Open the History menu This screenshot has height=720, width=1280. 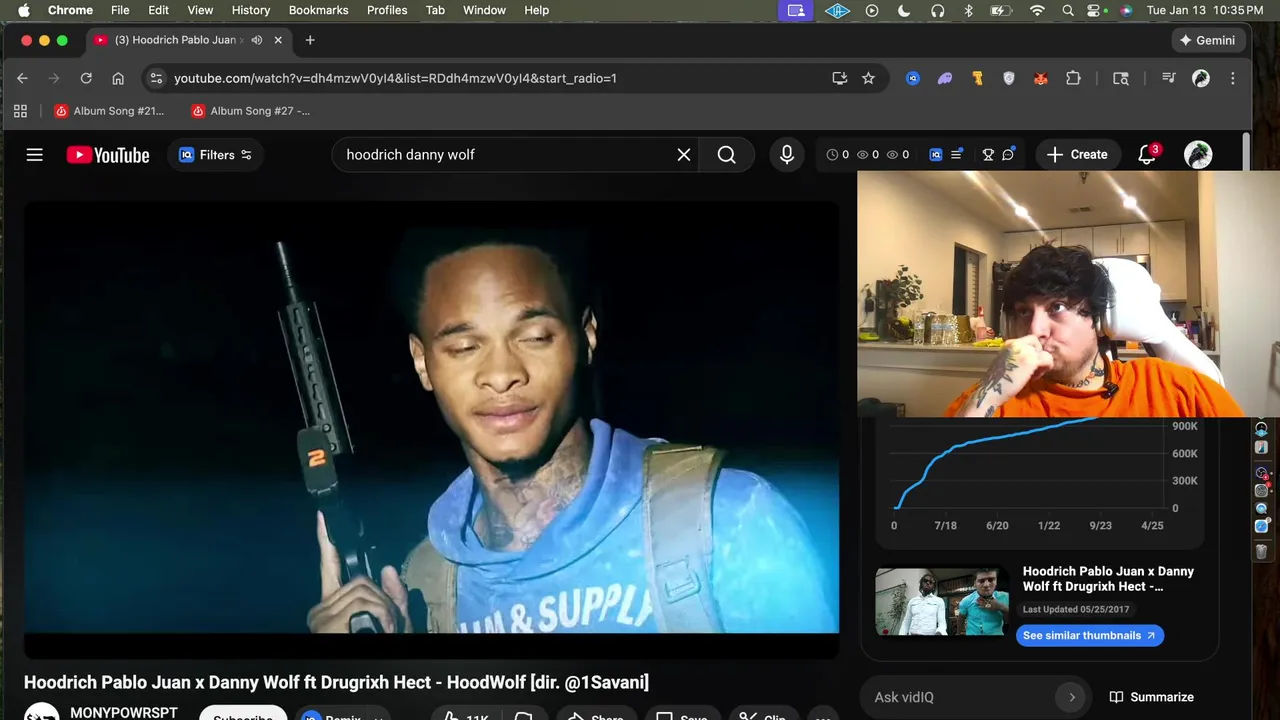point(251,10)
